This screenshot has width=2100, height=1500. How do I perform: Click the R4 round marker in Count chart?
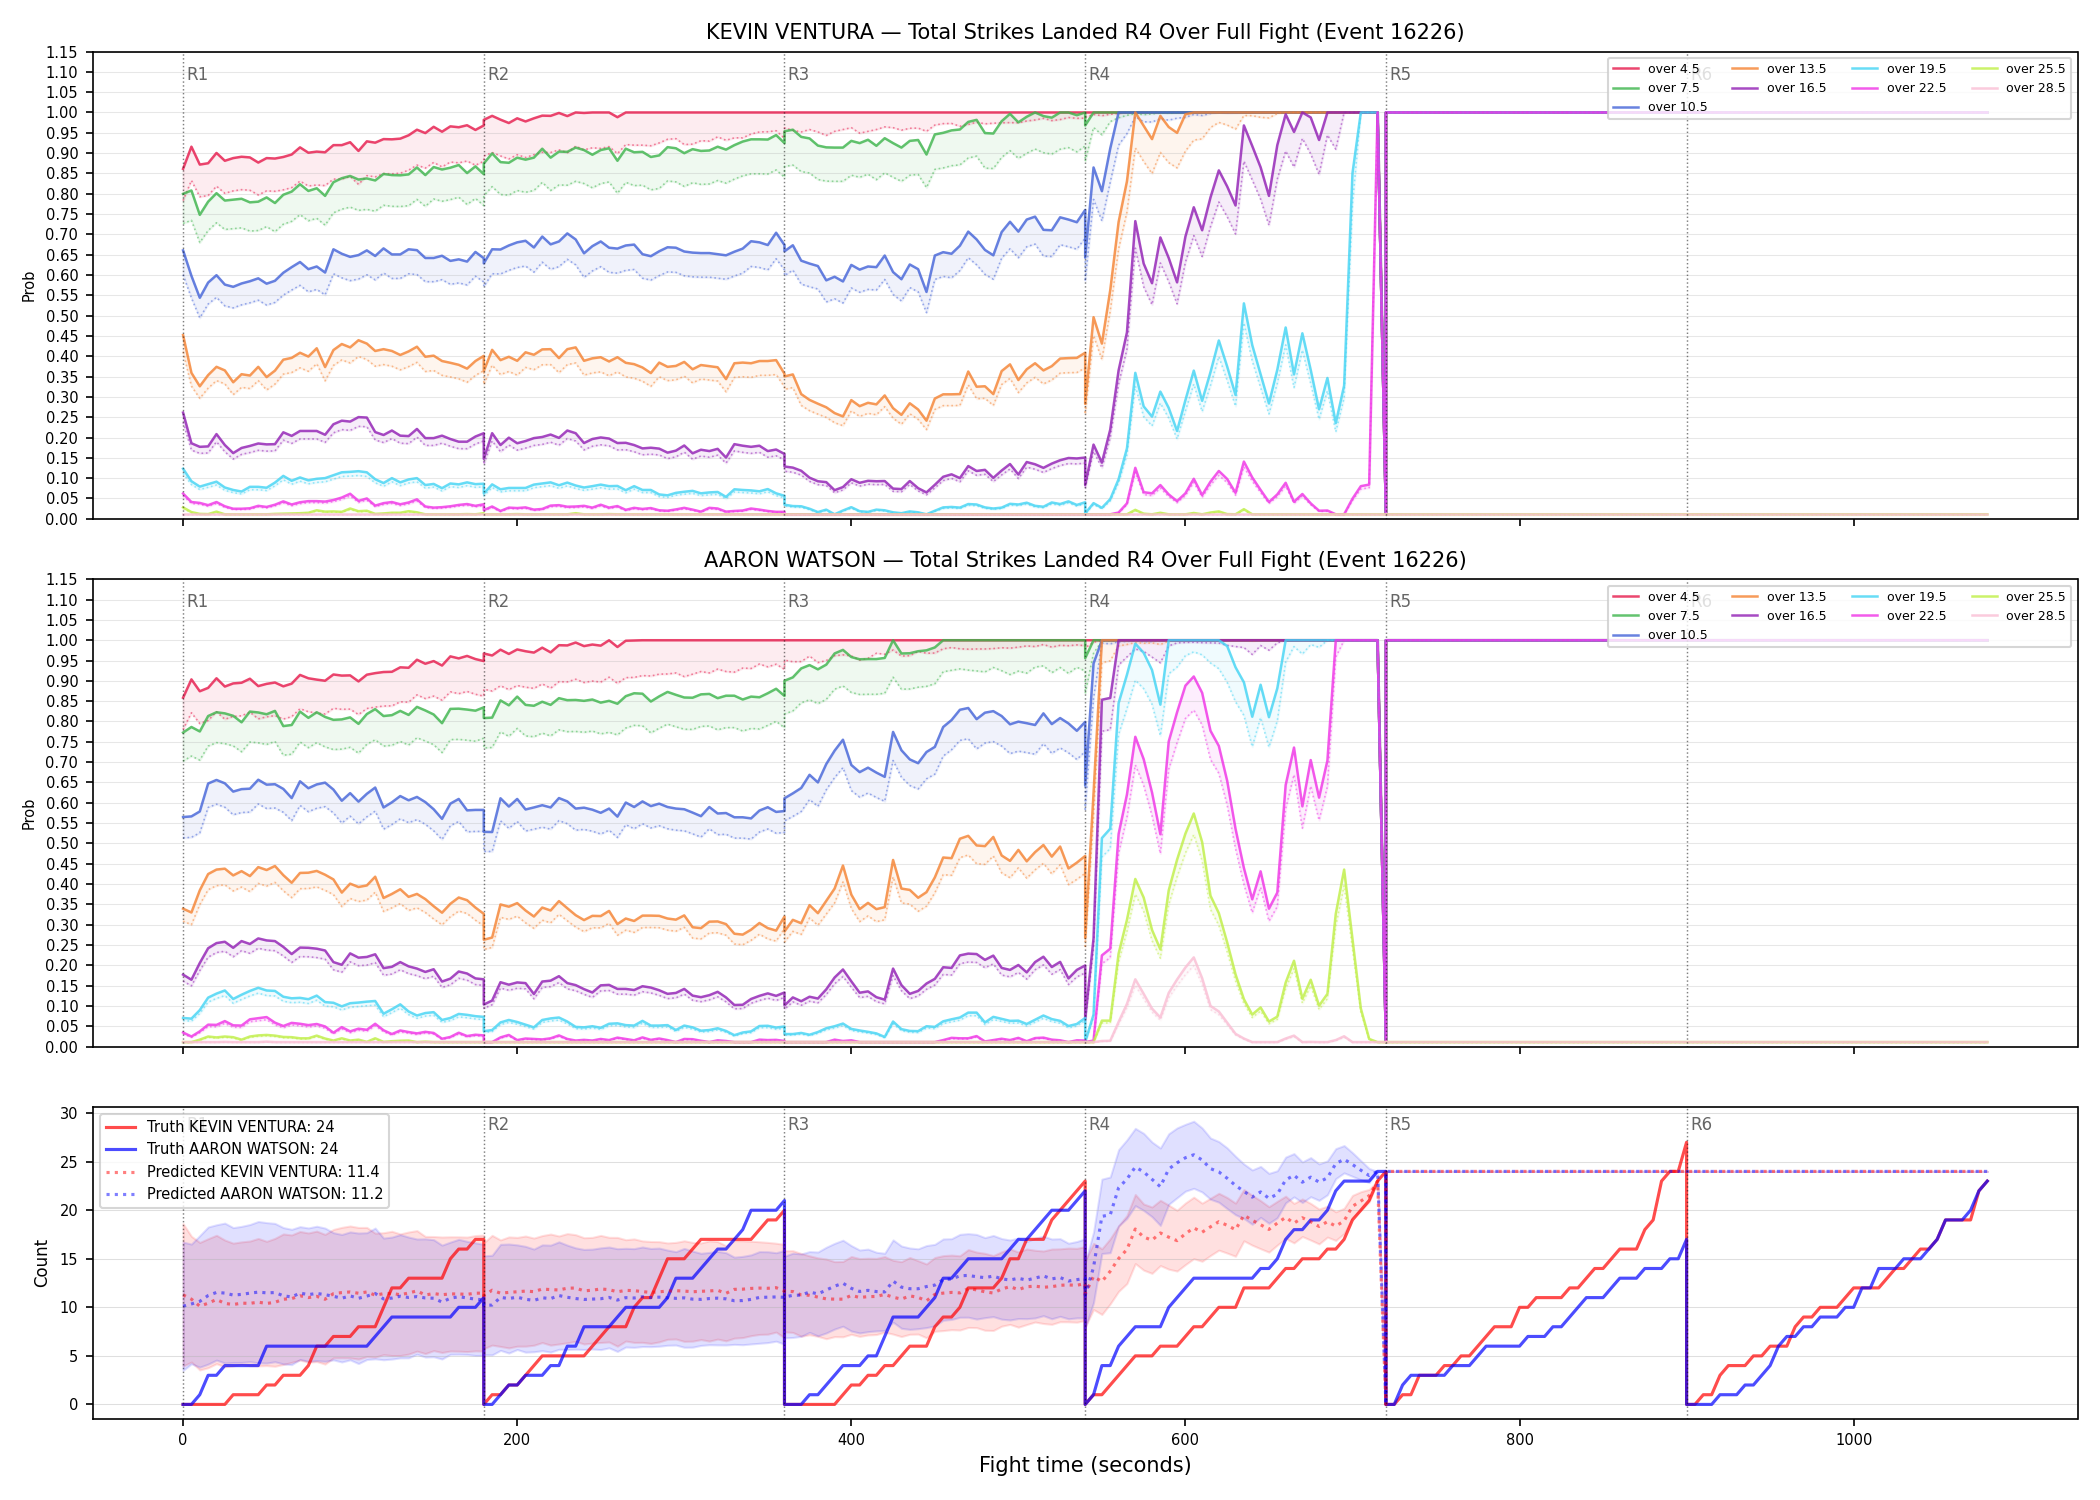point(1099,1124)
